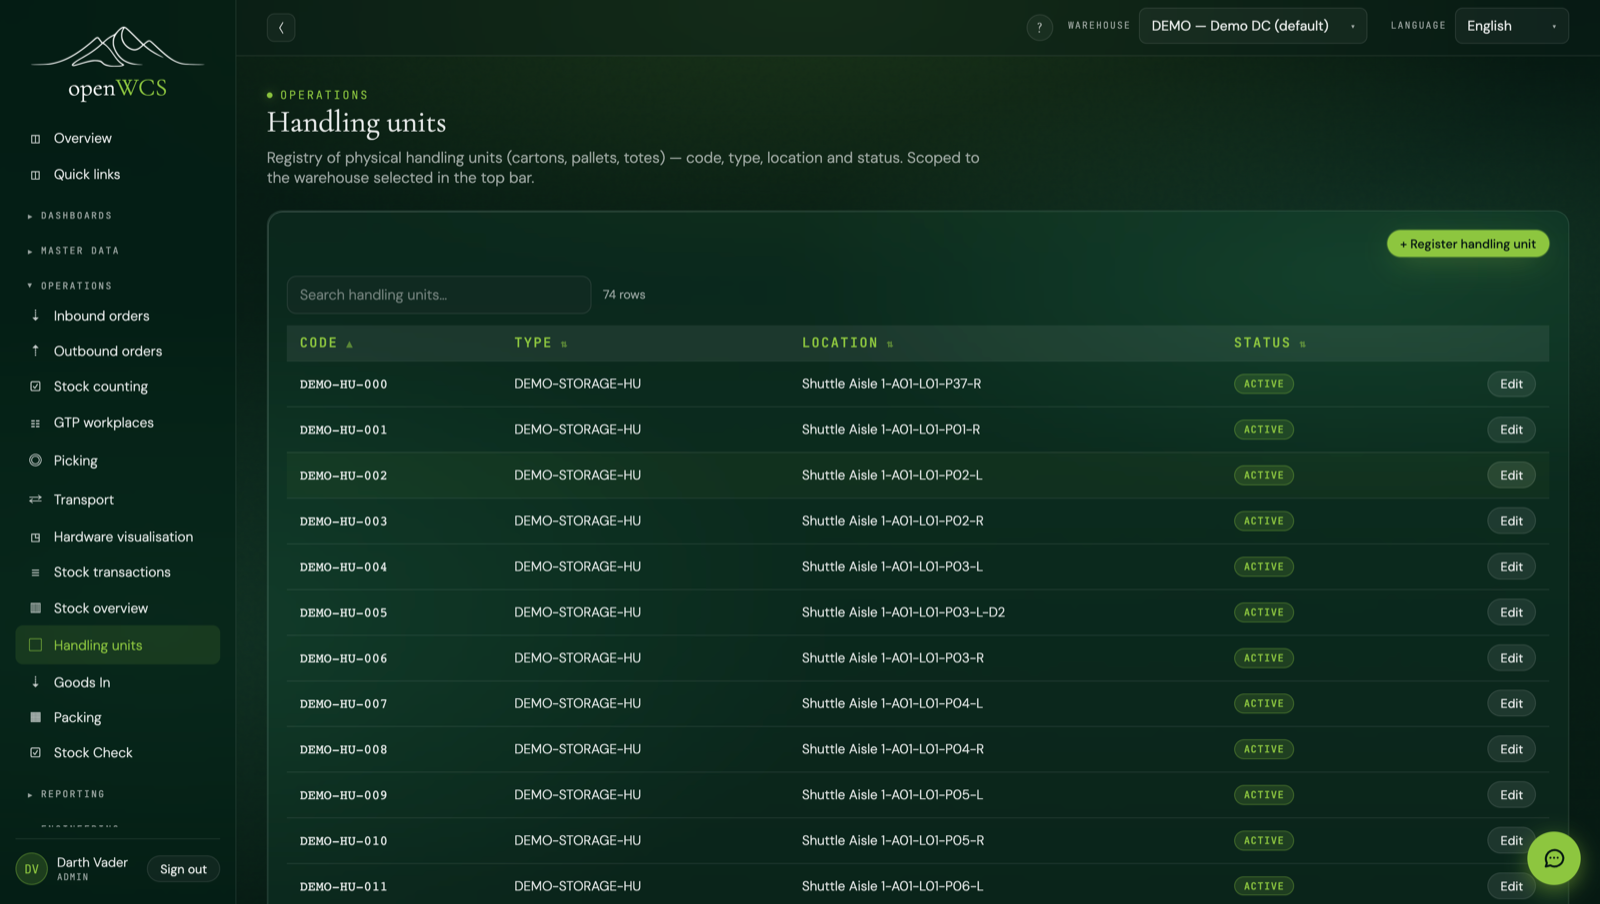Click the Active badge for DEMO-HU-002
The width and height of the screenshot is (1600, 904).
click(x=1263, y=475)
